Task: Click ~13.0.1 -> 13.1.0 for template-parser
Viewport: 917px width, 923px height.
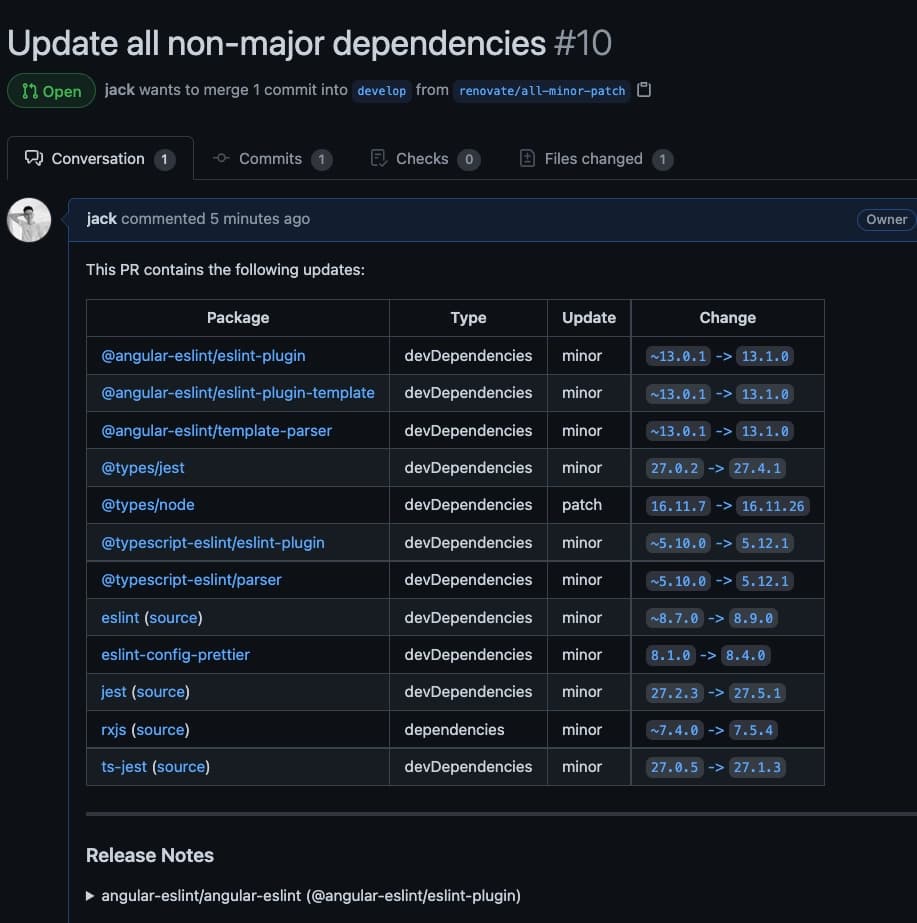Action: pyautogui.click(x=719, y=431)
